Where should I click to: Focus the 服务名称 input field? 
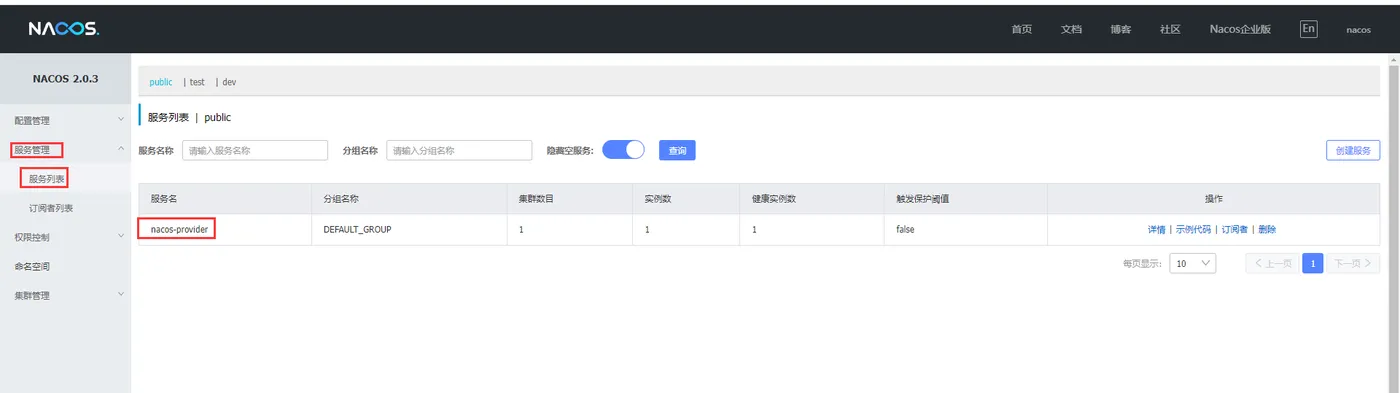[x=255, y=150]
